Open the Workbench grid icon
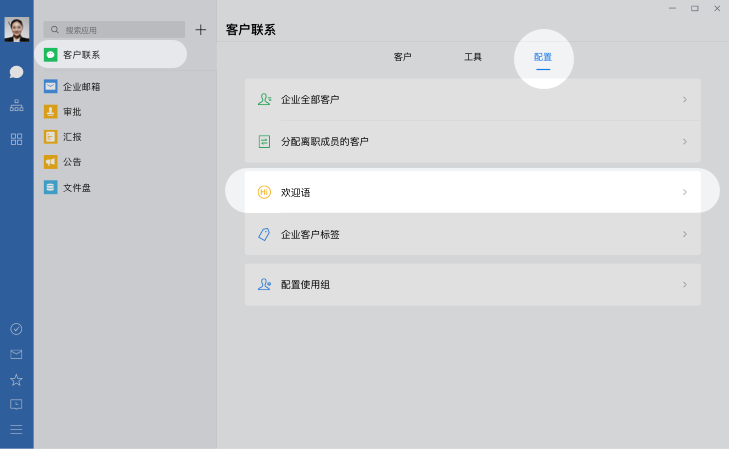 [x=16, y=139]
